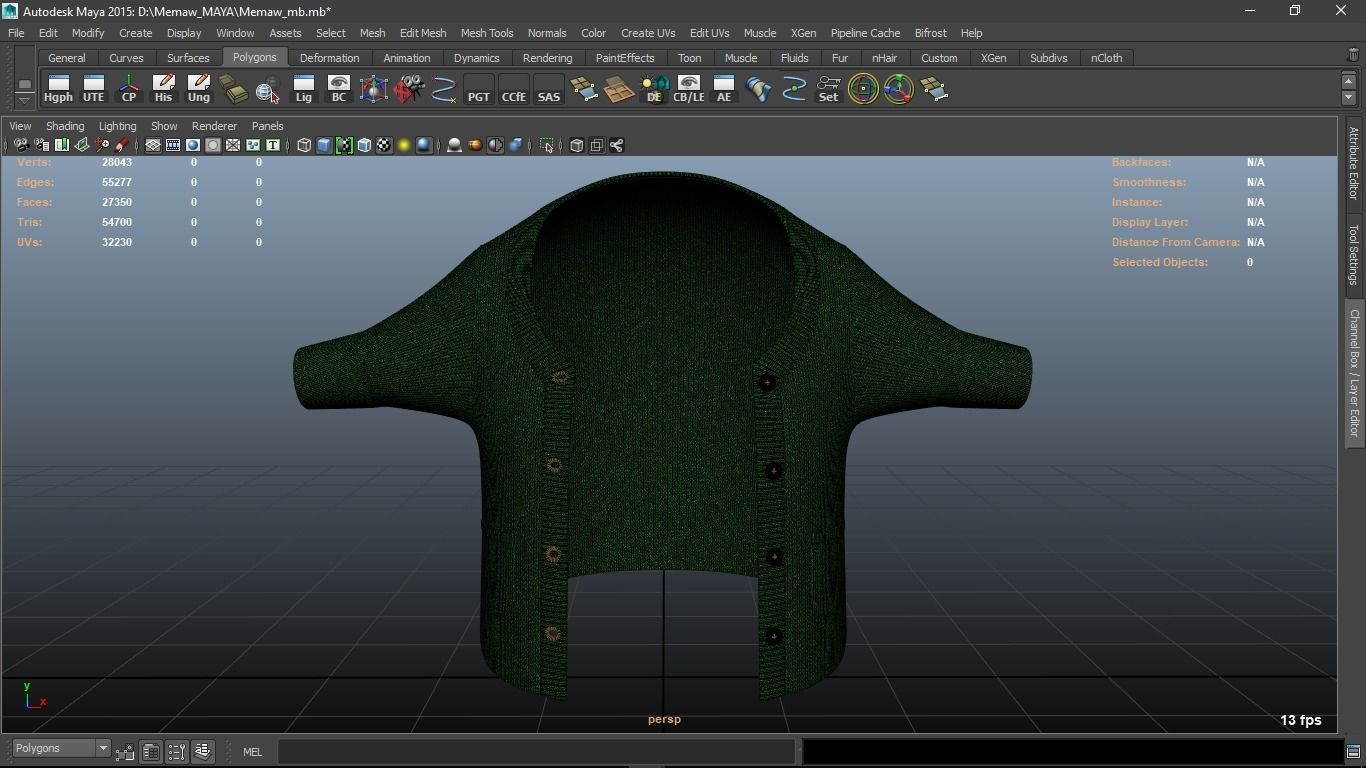Open the Hypergraph (Hgph) shelf button
Screen dimensions: 1366x768
pos(58,89)
